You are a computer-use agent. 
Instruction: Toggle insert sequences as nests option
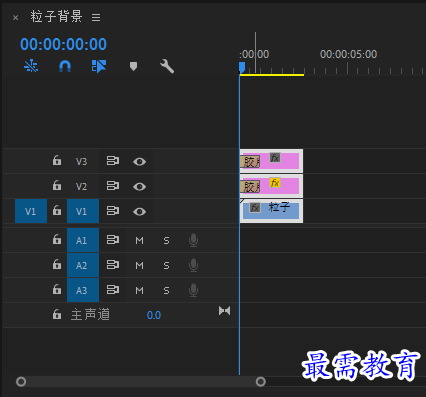pos(31,66)
